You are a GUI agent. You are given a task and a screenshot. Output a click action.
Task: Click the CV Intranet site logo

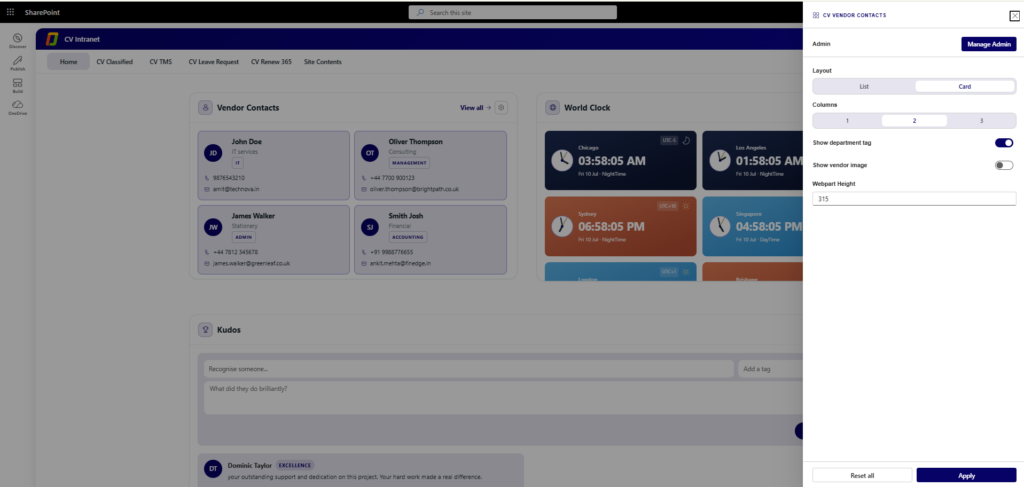tap(52, 39)
